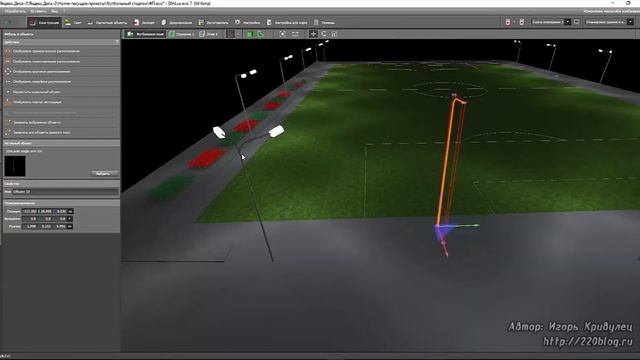Click the Активный объект section header
The width and height of the screenshot is (640, 360).
pyautogui.click(x=61, y=143)
